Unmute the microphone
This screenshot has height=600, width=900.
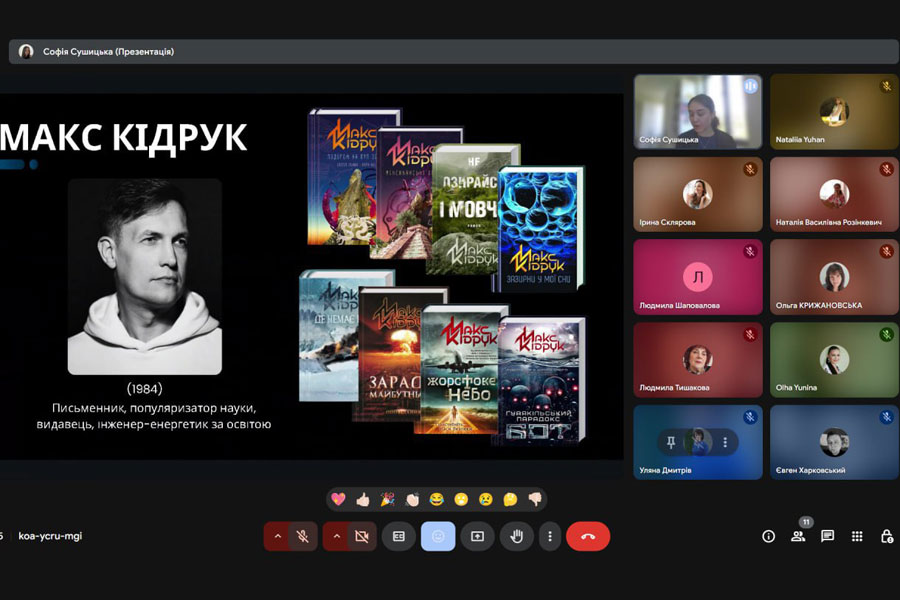pyautogui.click(x=303, y=536)
